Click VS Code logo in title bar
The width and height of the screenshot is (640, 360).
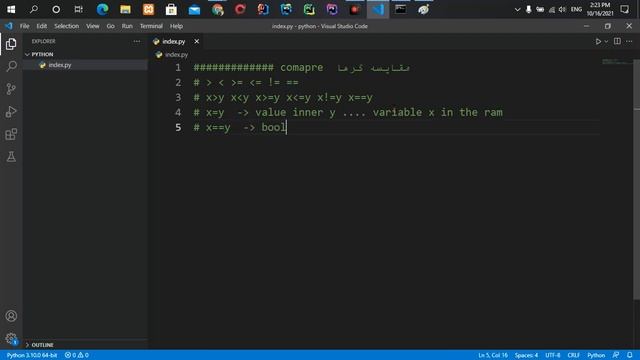click(x=9, y=26)
